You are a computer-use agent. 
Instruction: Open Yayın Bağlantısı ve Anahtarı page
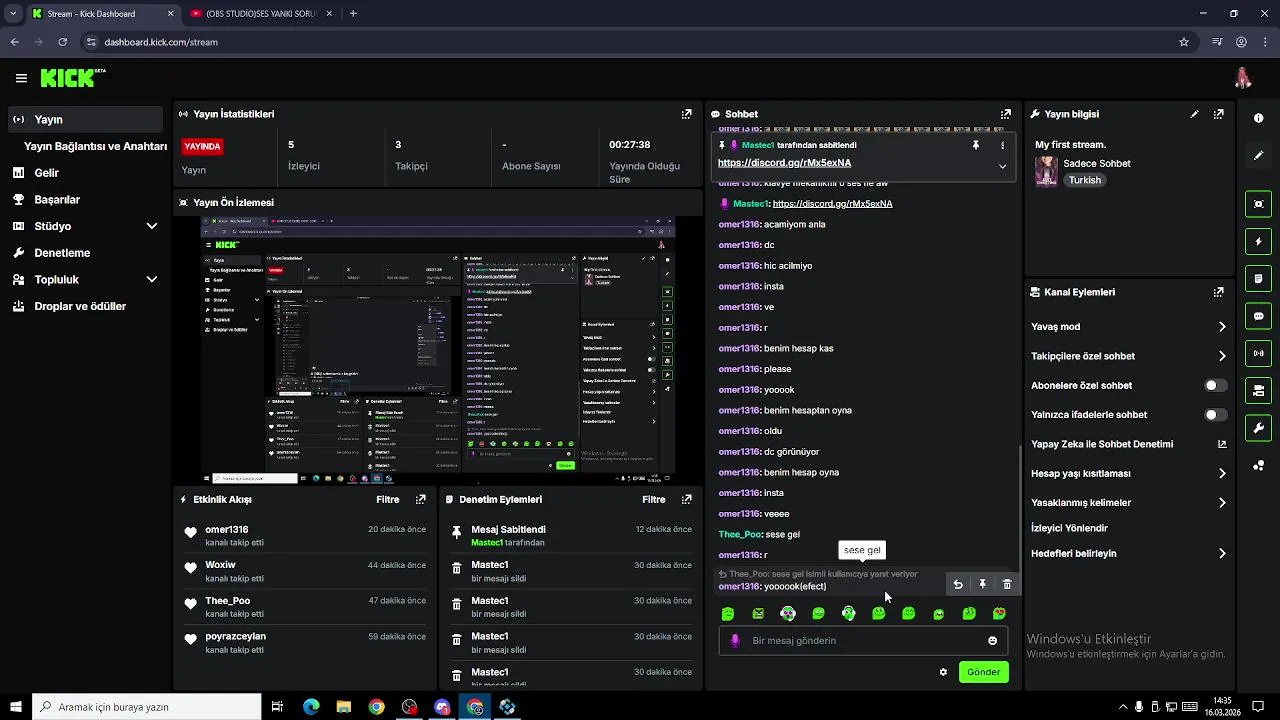[x=95, y=146]
